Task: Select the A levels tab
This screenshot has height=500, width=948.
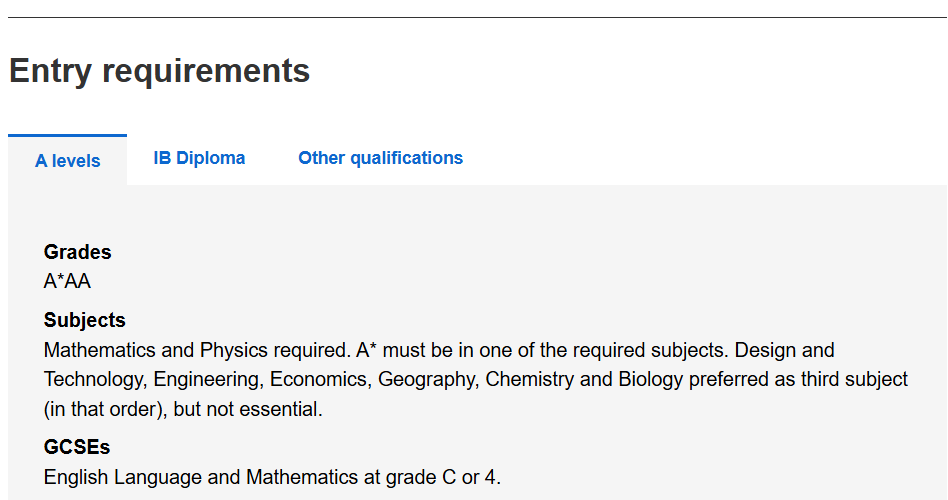Action: [68, 160]
